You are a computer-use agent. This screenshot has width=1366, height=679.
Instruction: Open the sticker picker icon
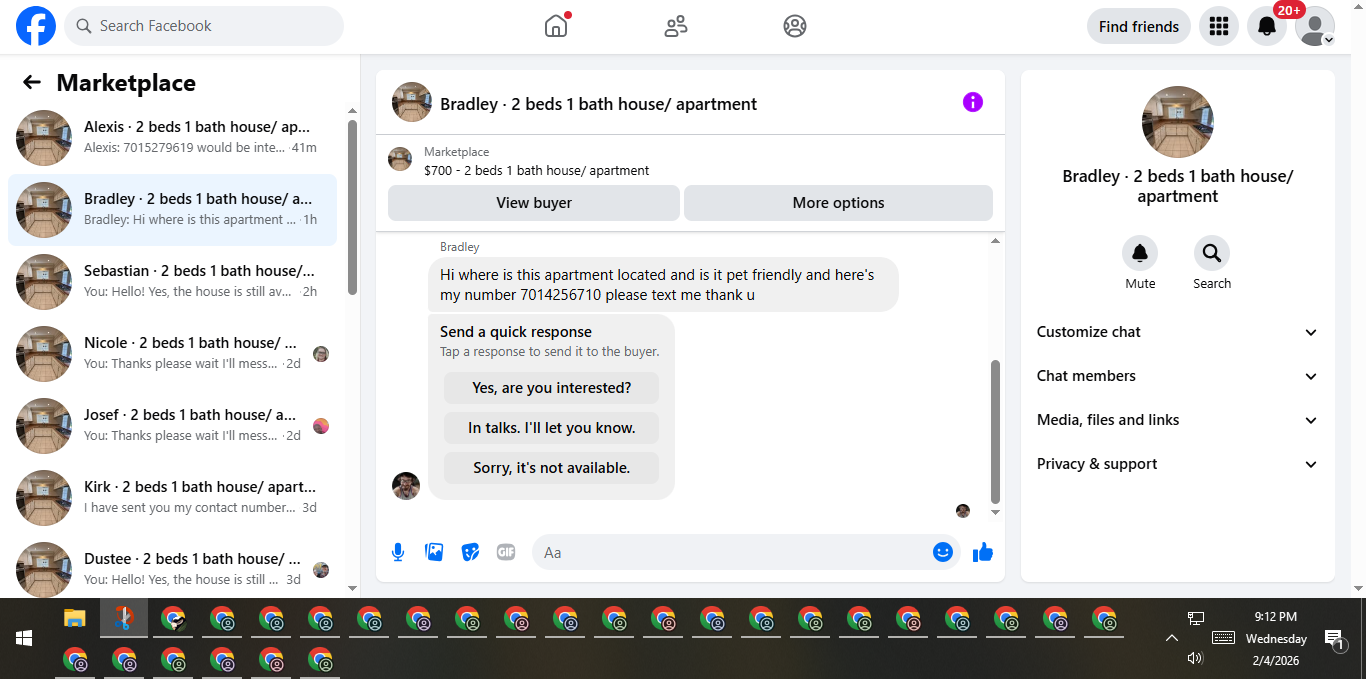470,552
